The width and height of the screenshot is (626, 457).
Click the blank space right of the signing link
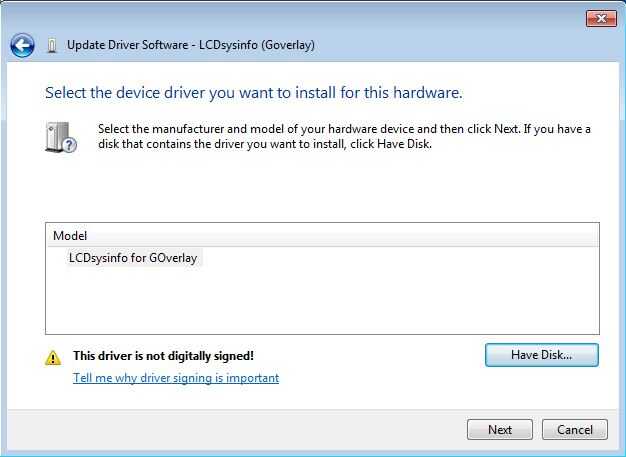click(x=380, y=378)
